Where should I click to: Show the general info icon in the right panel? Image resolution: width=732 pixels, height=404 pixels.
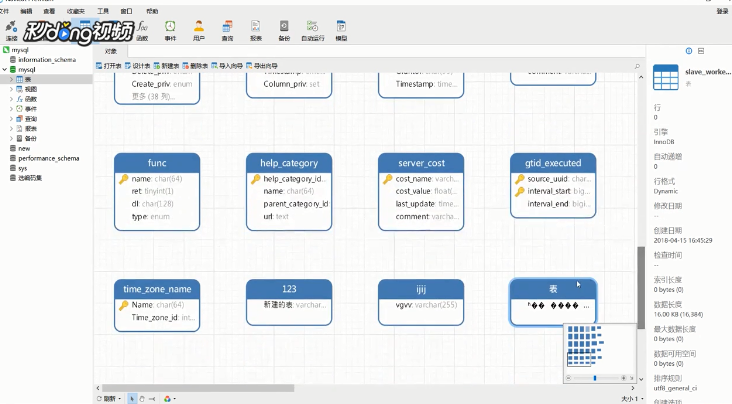tap(689, 51)
